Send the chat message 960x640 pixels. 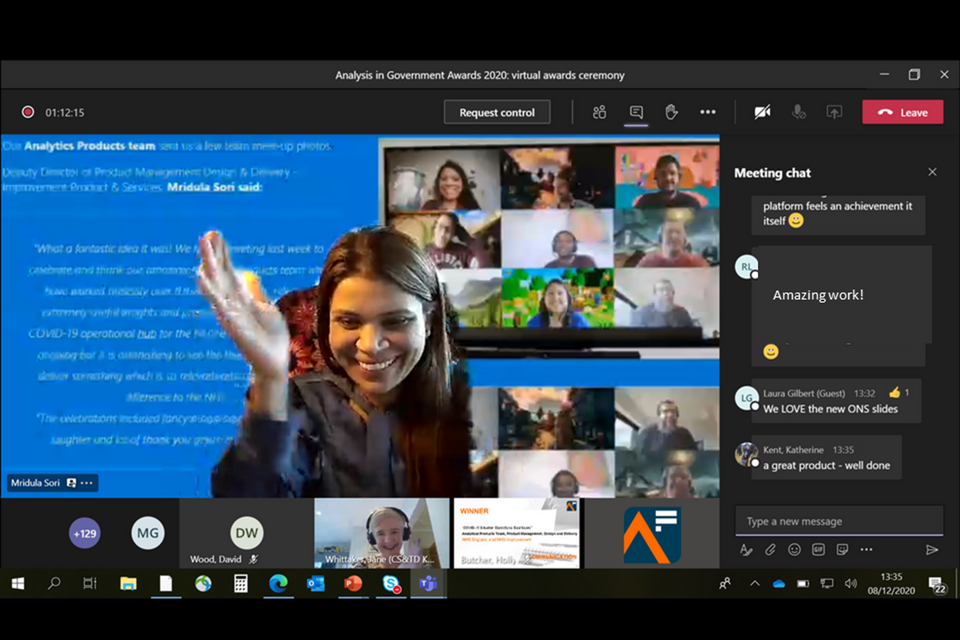(x=932, y=549)
